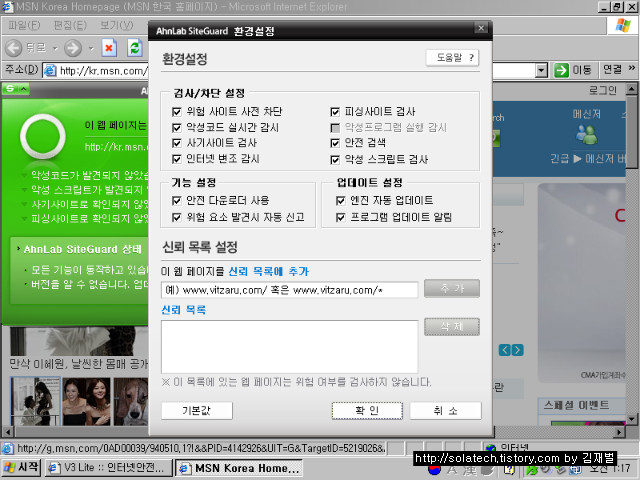Click the two women thumbnail photo
Image resolution: width=640 pixels, height=480 pixels.
point(86,402)
